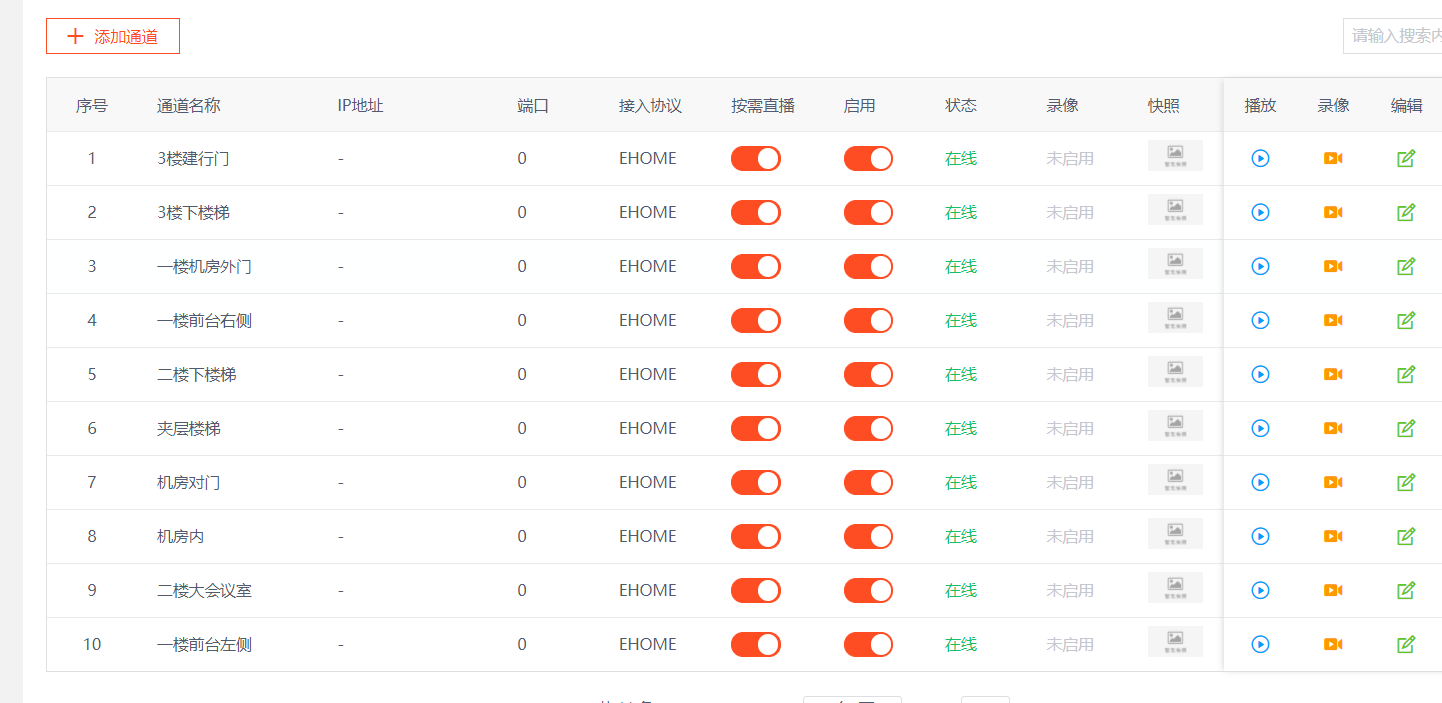
Task: Toggle 按需直播 switch for 3楼建行门
Action: [756, 158]
